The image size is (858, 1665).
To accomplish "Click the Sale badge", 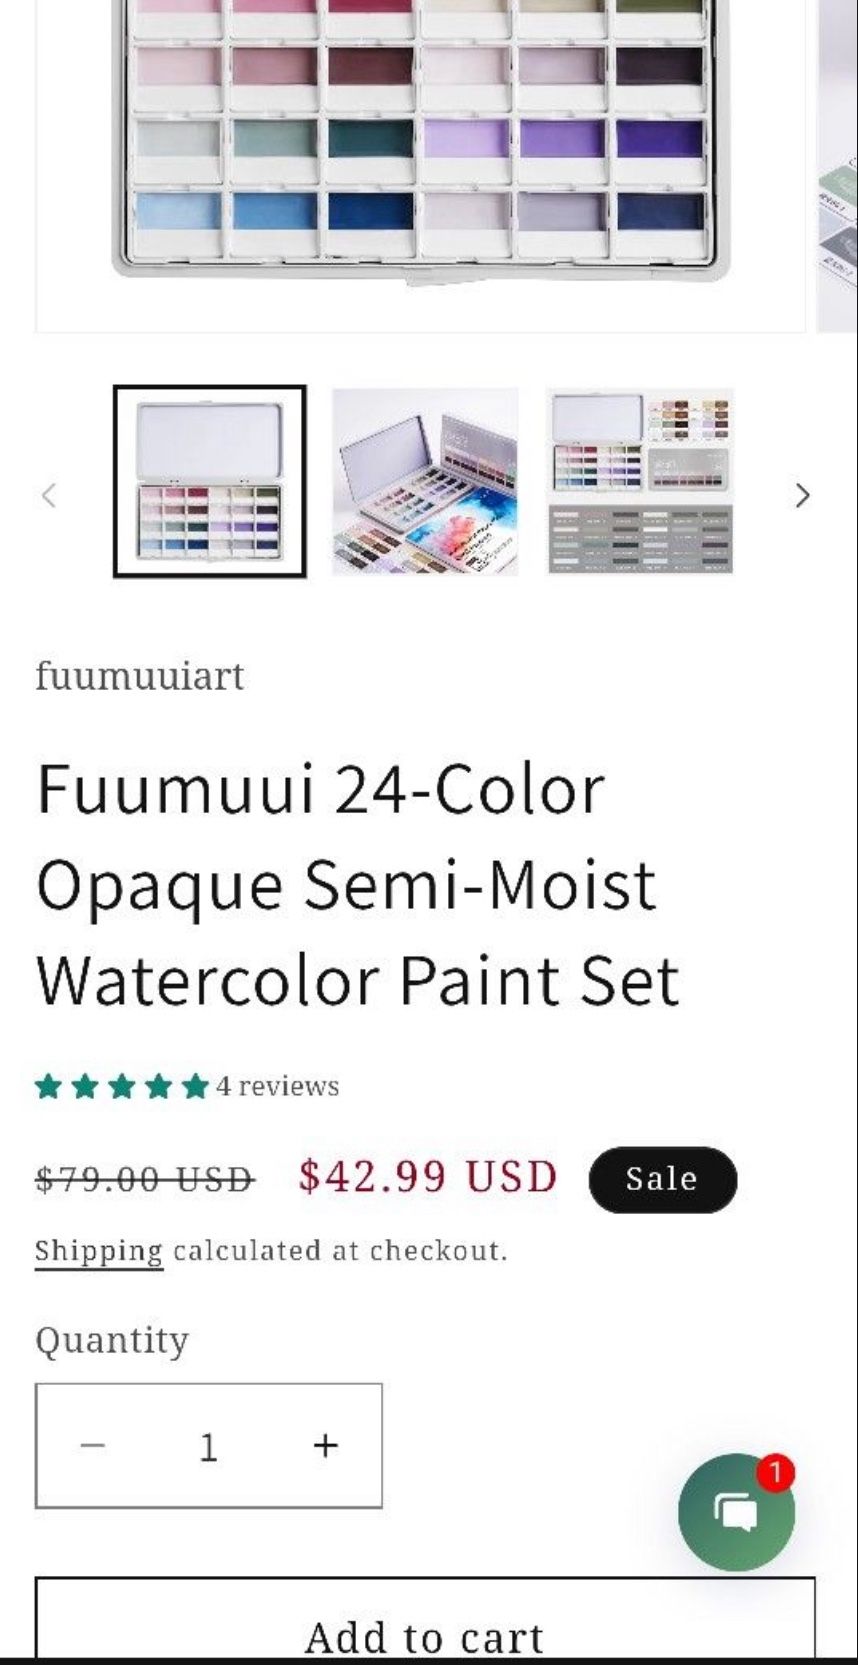I will pyautogui.click(x=662, y=1180).
